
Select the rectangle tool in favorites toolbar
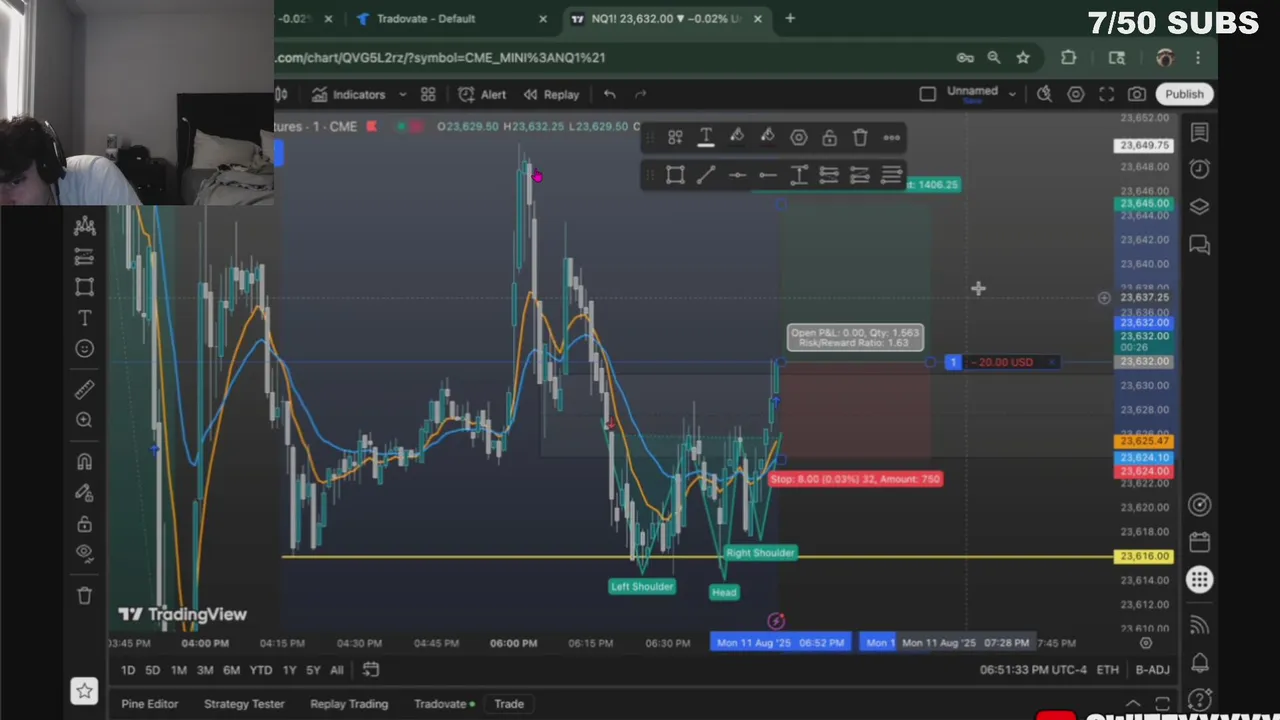click(675, 176)
